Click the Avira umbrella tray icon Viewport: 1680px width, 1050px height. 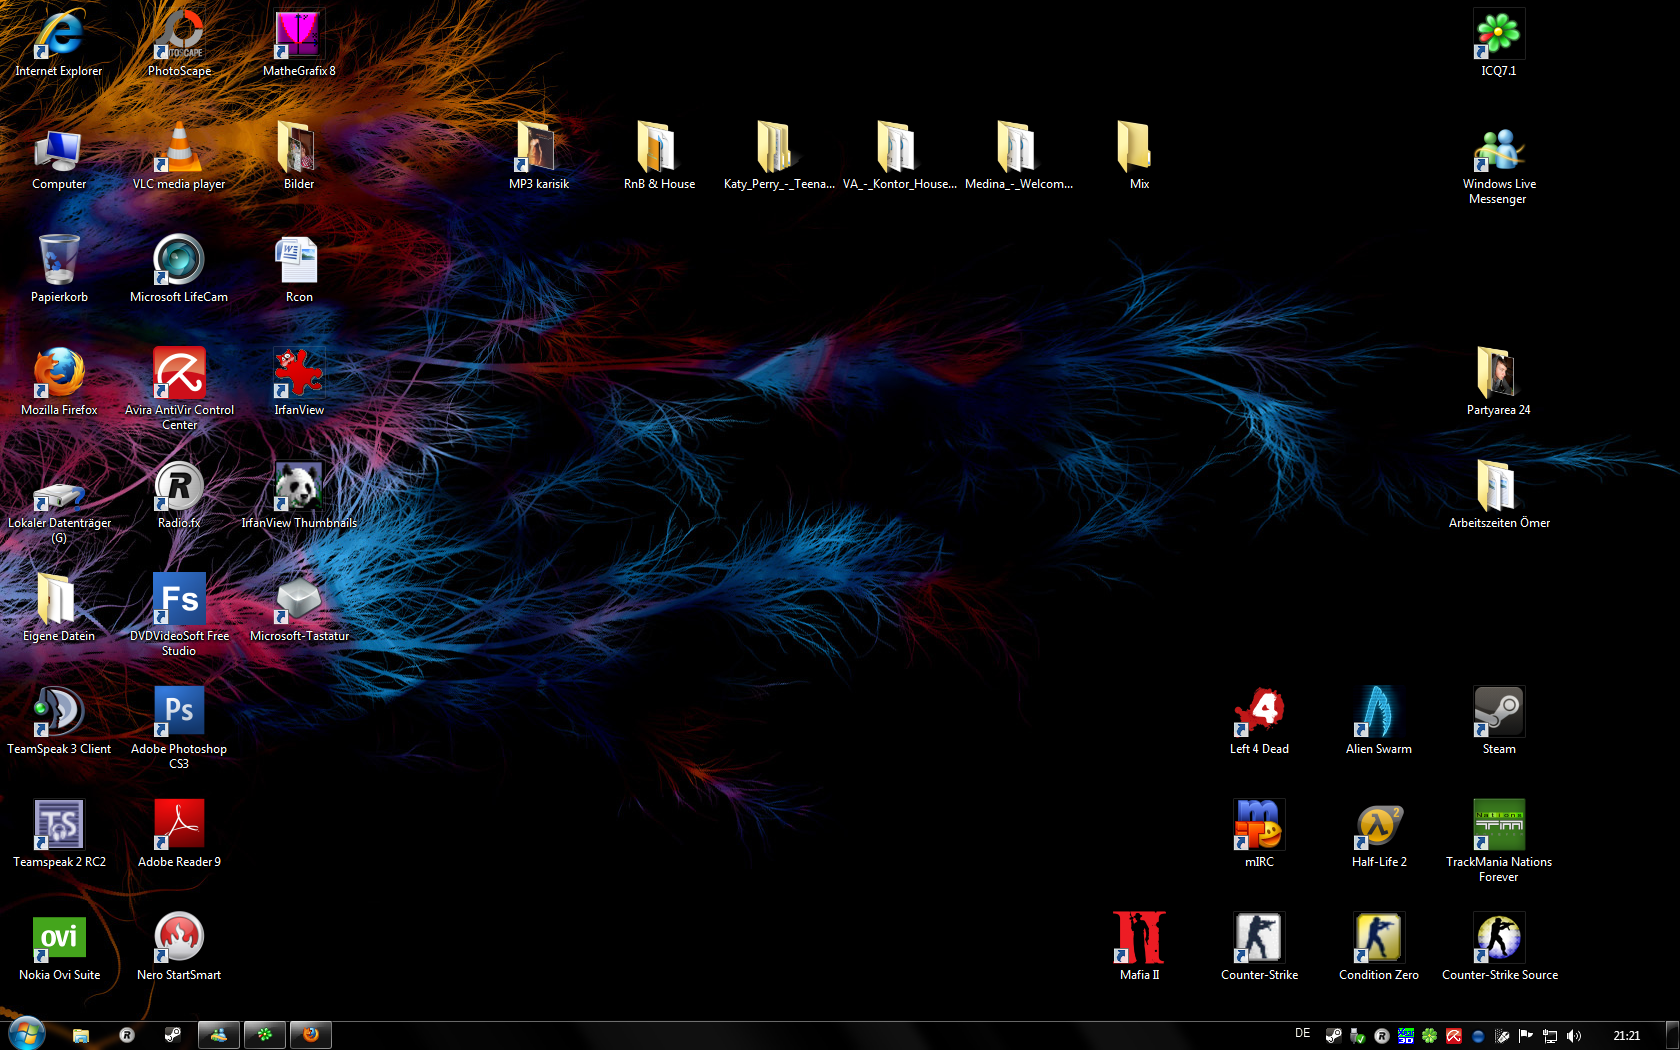(x=1453, y=1036)
